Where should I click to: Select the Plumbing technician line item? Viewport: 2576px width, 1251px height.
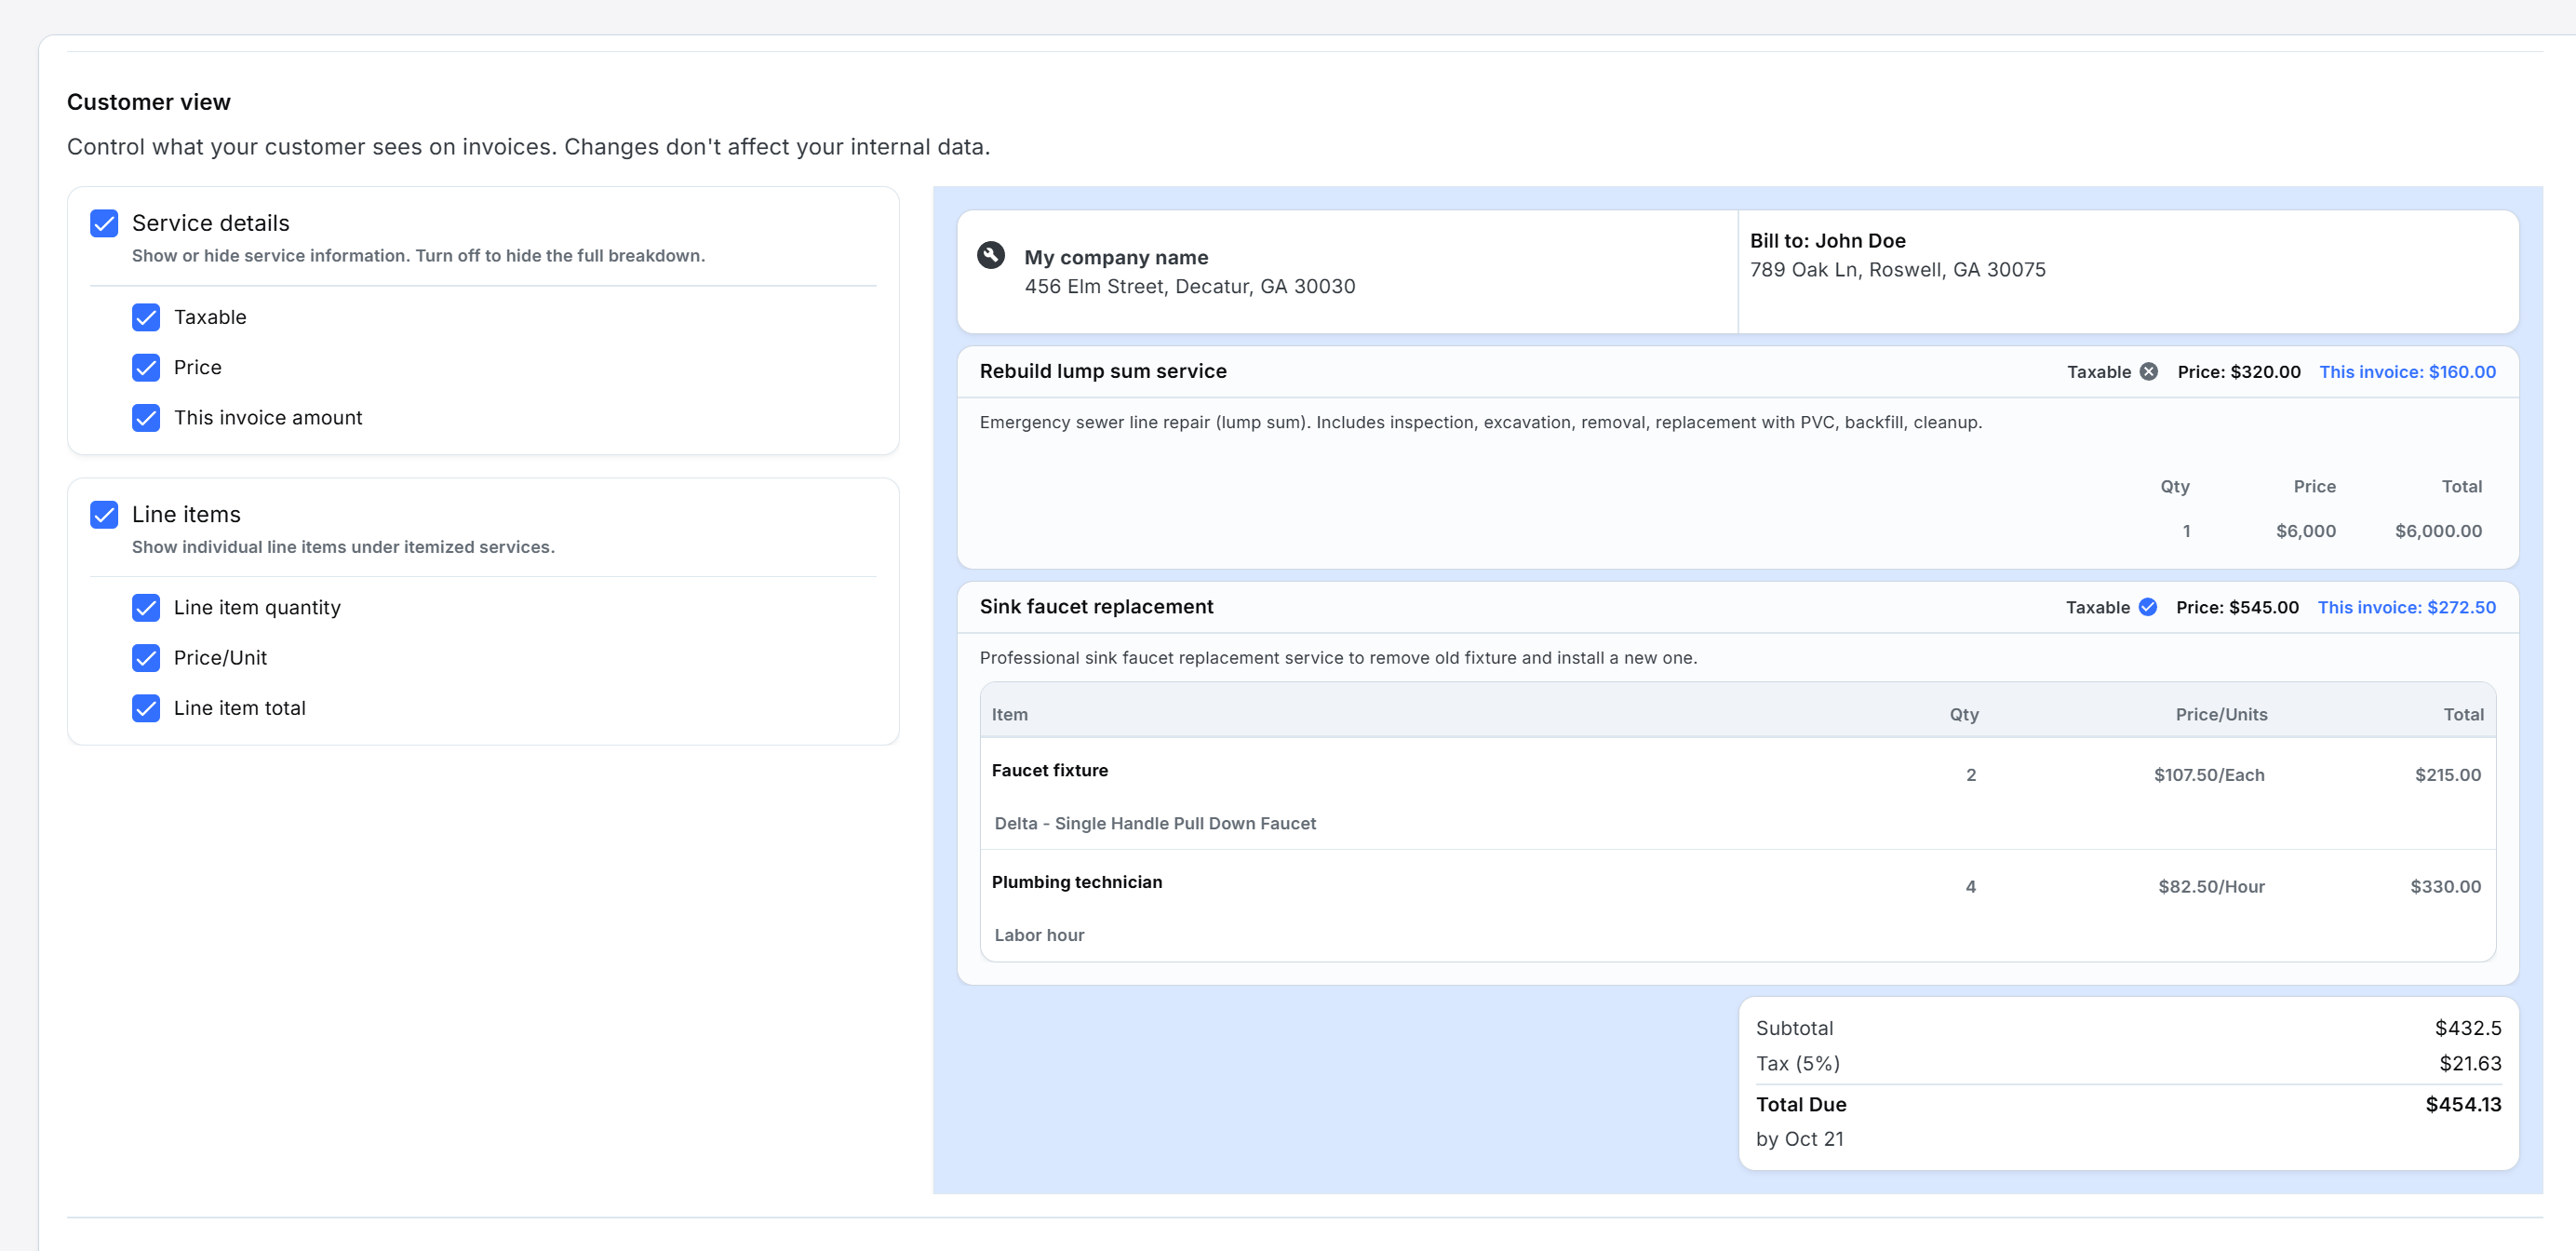[1076, 882]
